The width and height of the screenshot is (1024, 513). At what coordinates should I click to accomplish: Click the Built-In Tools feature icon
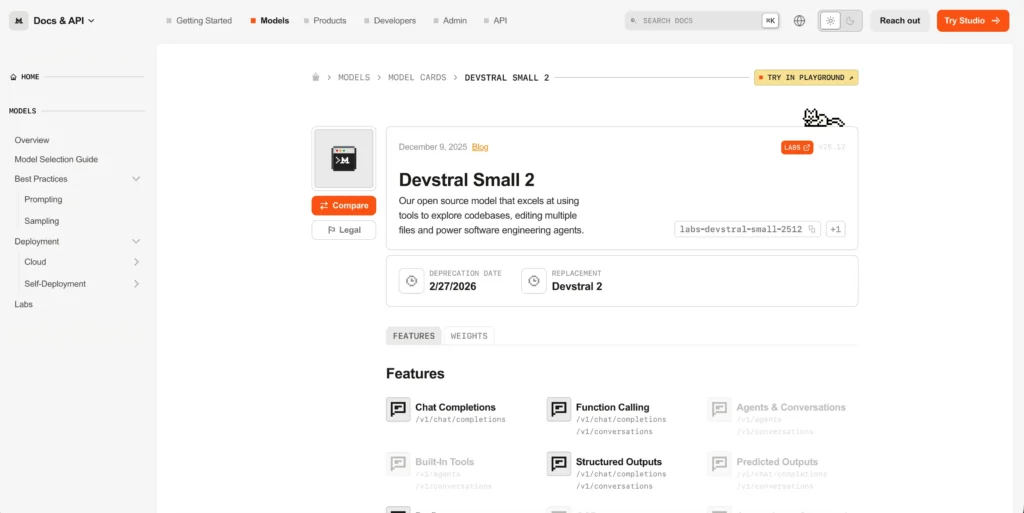[x=398, y=464]
